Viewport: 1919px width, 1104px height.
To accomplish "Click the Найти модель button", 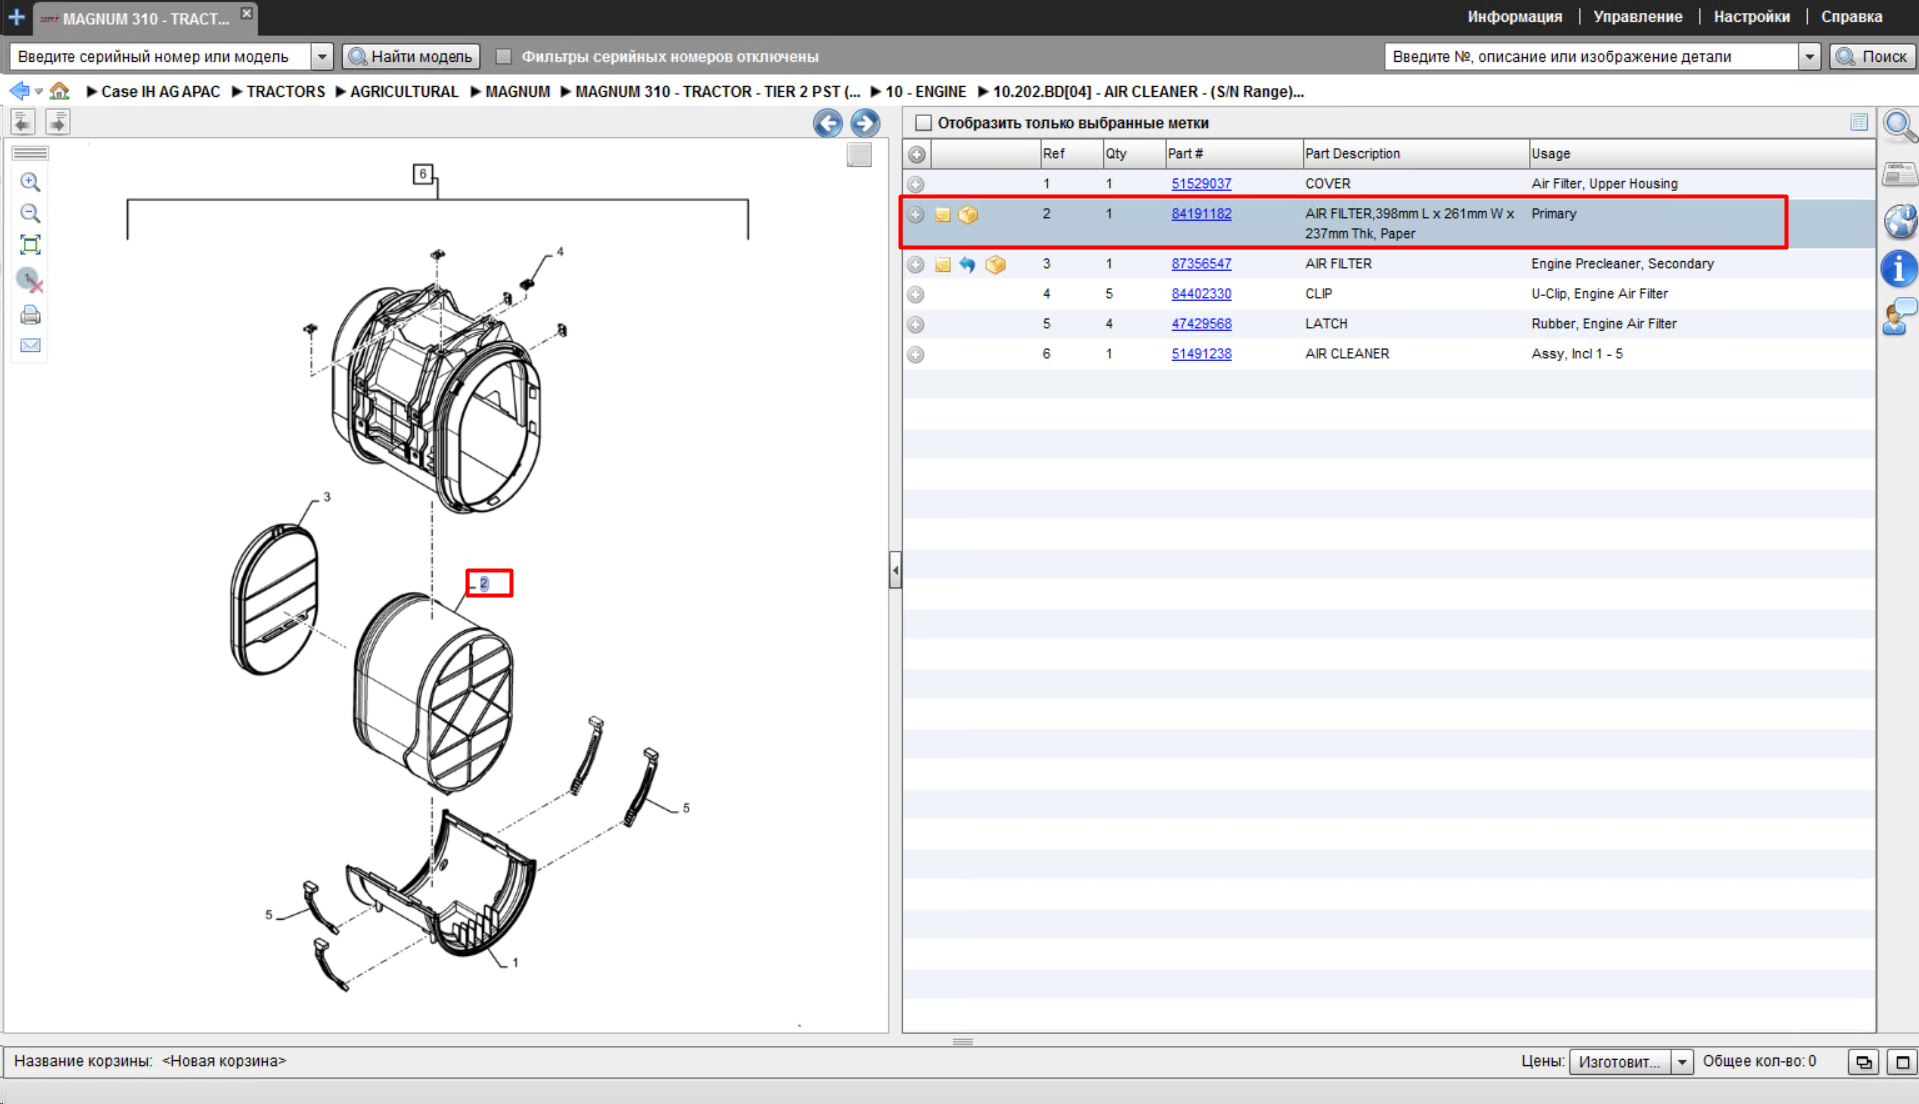I will pos(411,57).
